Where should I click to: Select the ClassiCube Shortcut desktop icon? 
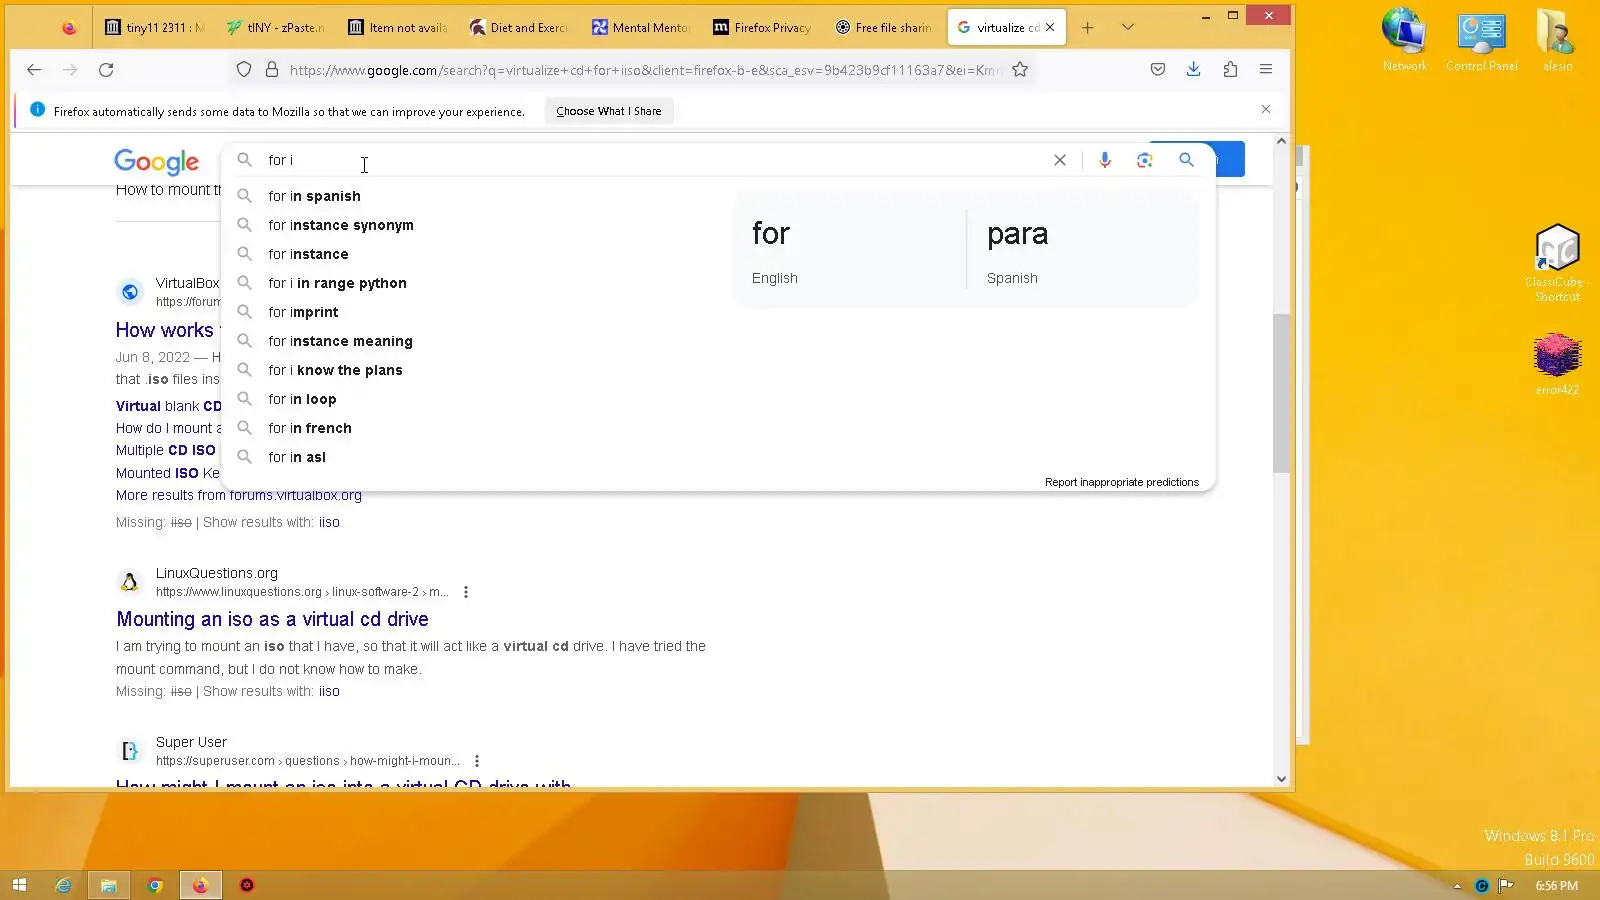pos(1557,263)
